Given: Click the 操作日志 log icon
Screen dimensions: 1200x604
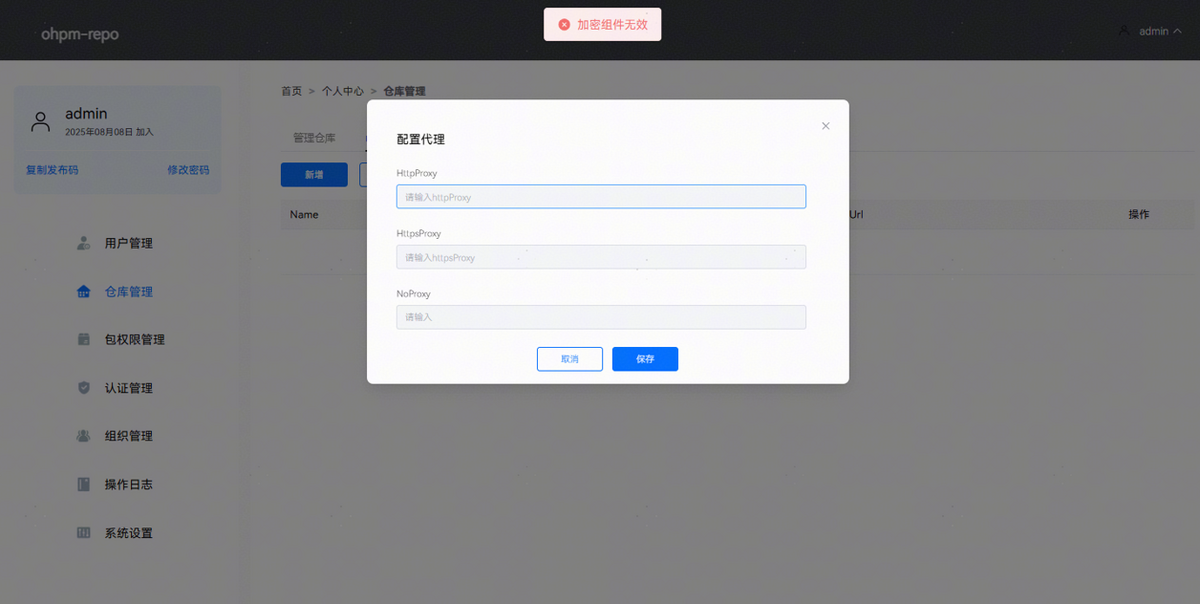Looking at the screenshot, I should [84, 484].
